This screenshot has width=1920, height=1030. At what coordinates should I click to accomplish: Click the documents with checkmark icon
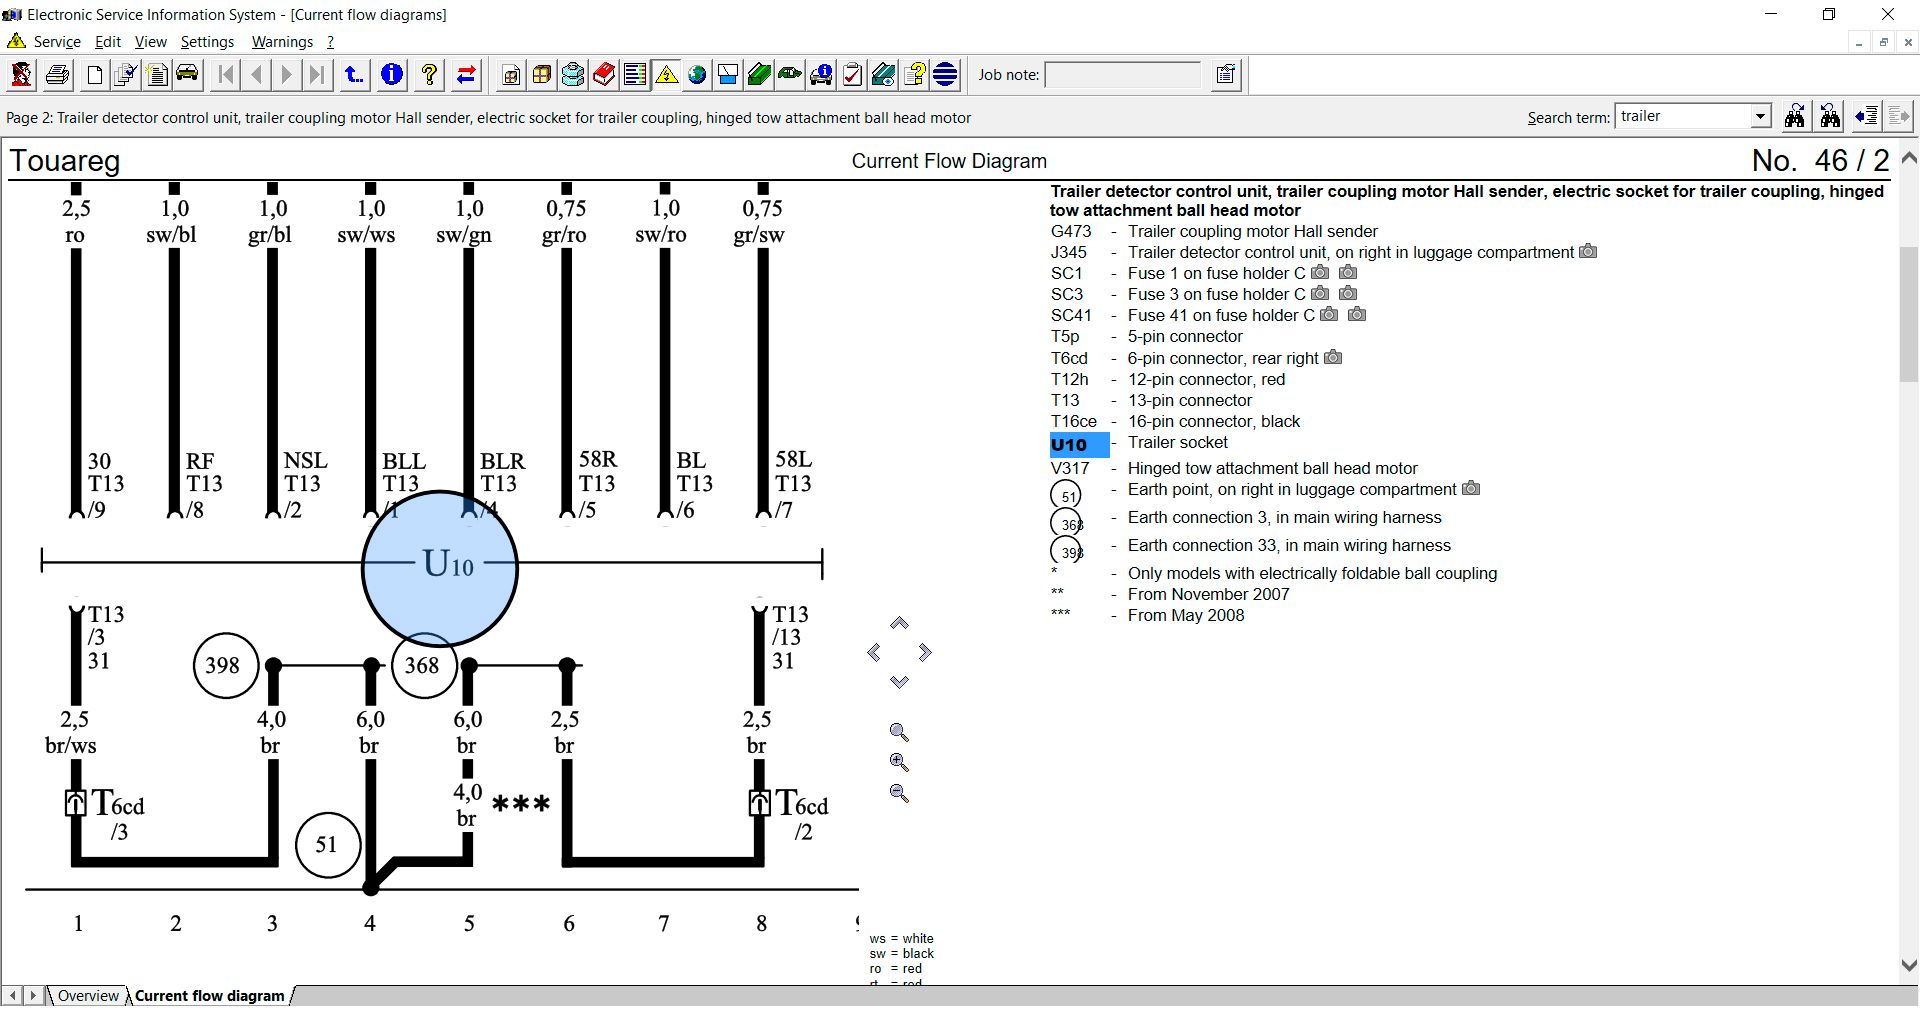click(124, 75)
